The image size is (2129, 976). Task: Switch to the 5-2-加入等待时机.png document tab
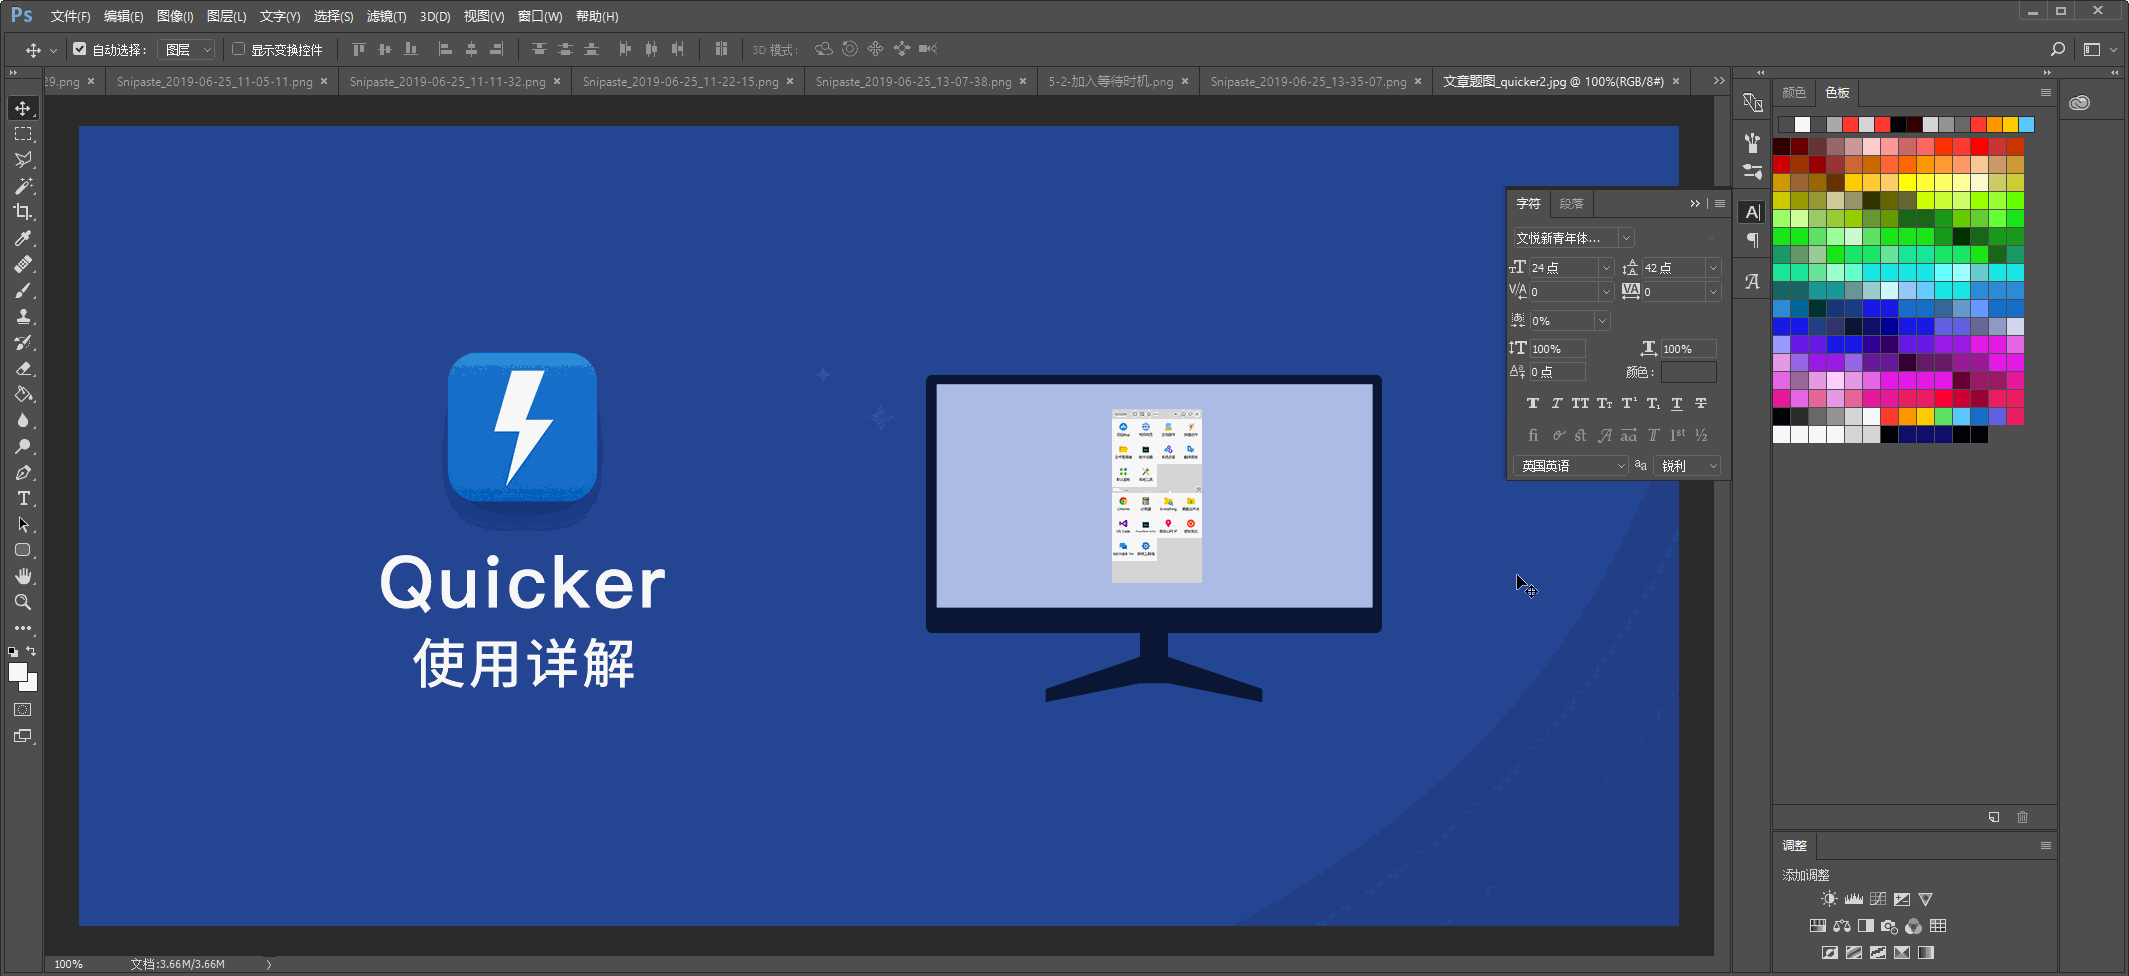click(1110, 81)
